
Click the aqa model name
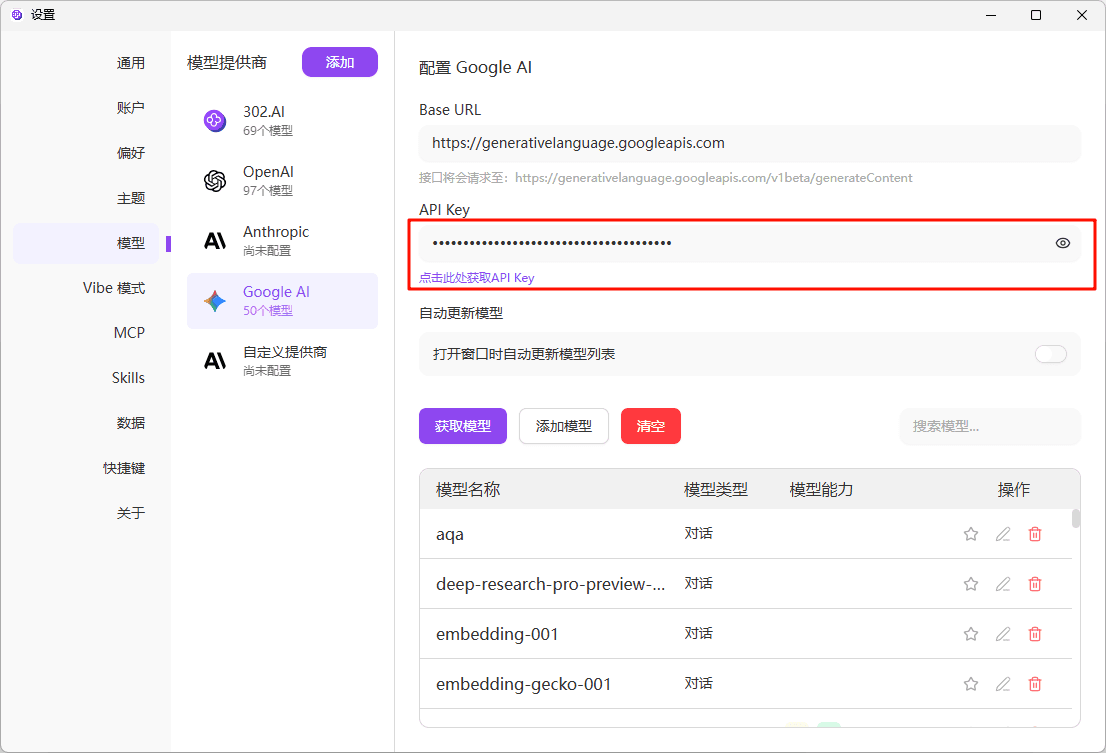pyautogui.click(x=450, y=534)
